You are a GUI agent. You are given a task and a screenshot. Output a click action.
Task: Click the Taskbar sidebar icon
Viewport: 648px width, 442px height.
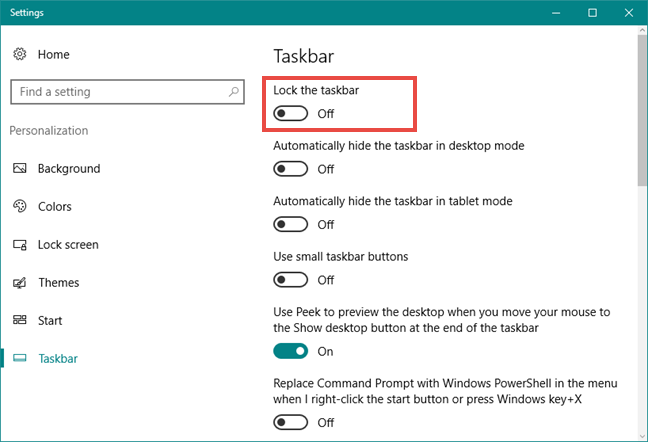point(19,358)
